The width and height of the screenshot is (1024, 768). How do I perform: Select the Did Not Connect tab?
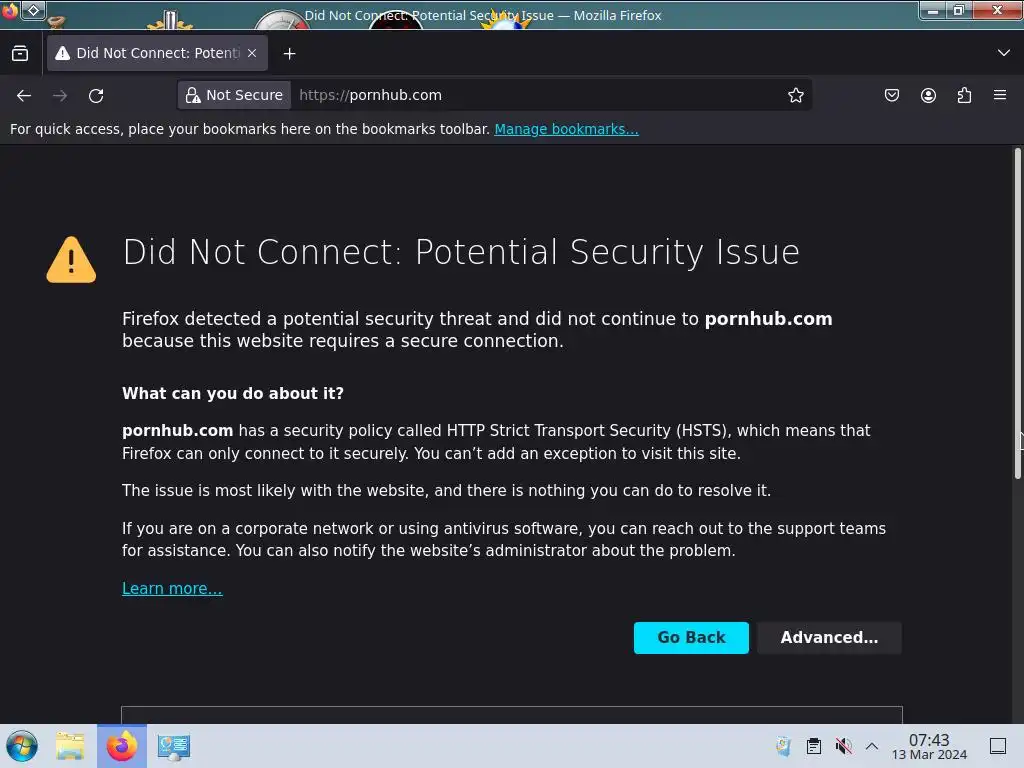click(157, 53)
